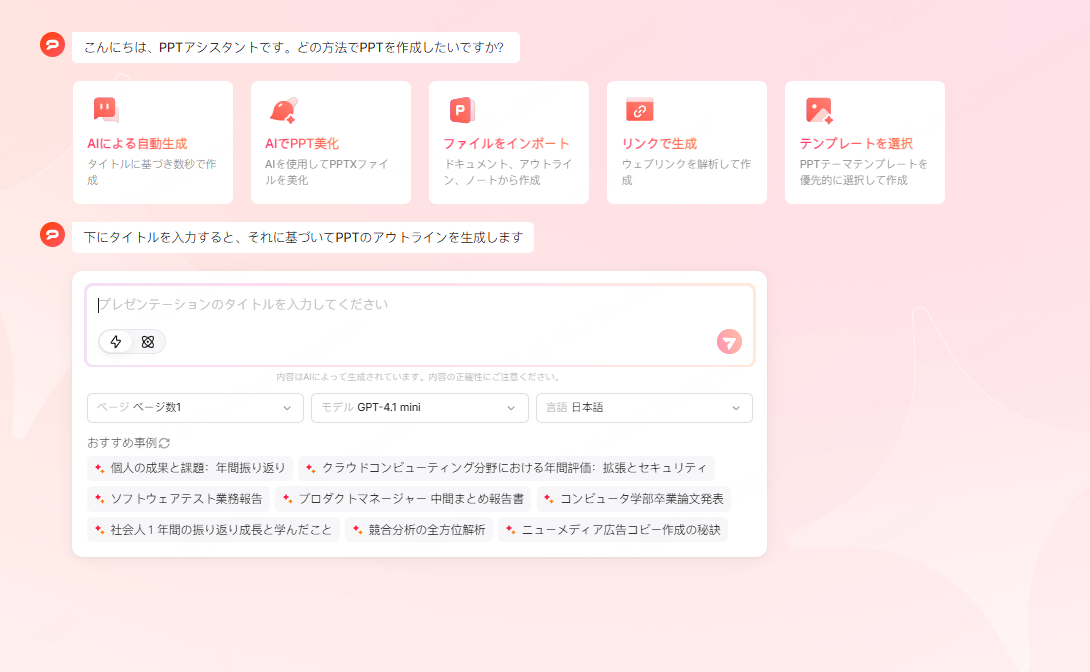Open the GPT-4.1 mini model dropdown
The width and height of the screenshot is (1090, 672).
[420, 408]
